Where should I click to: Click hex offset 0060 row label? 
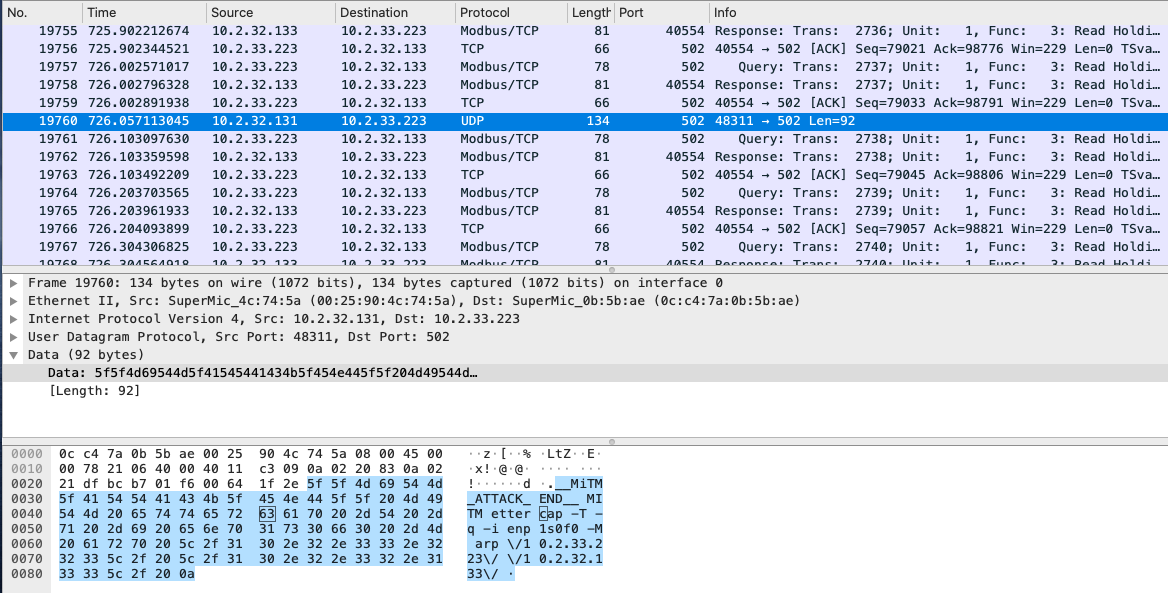click(27, 544)
